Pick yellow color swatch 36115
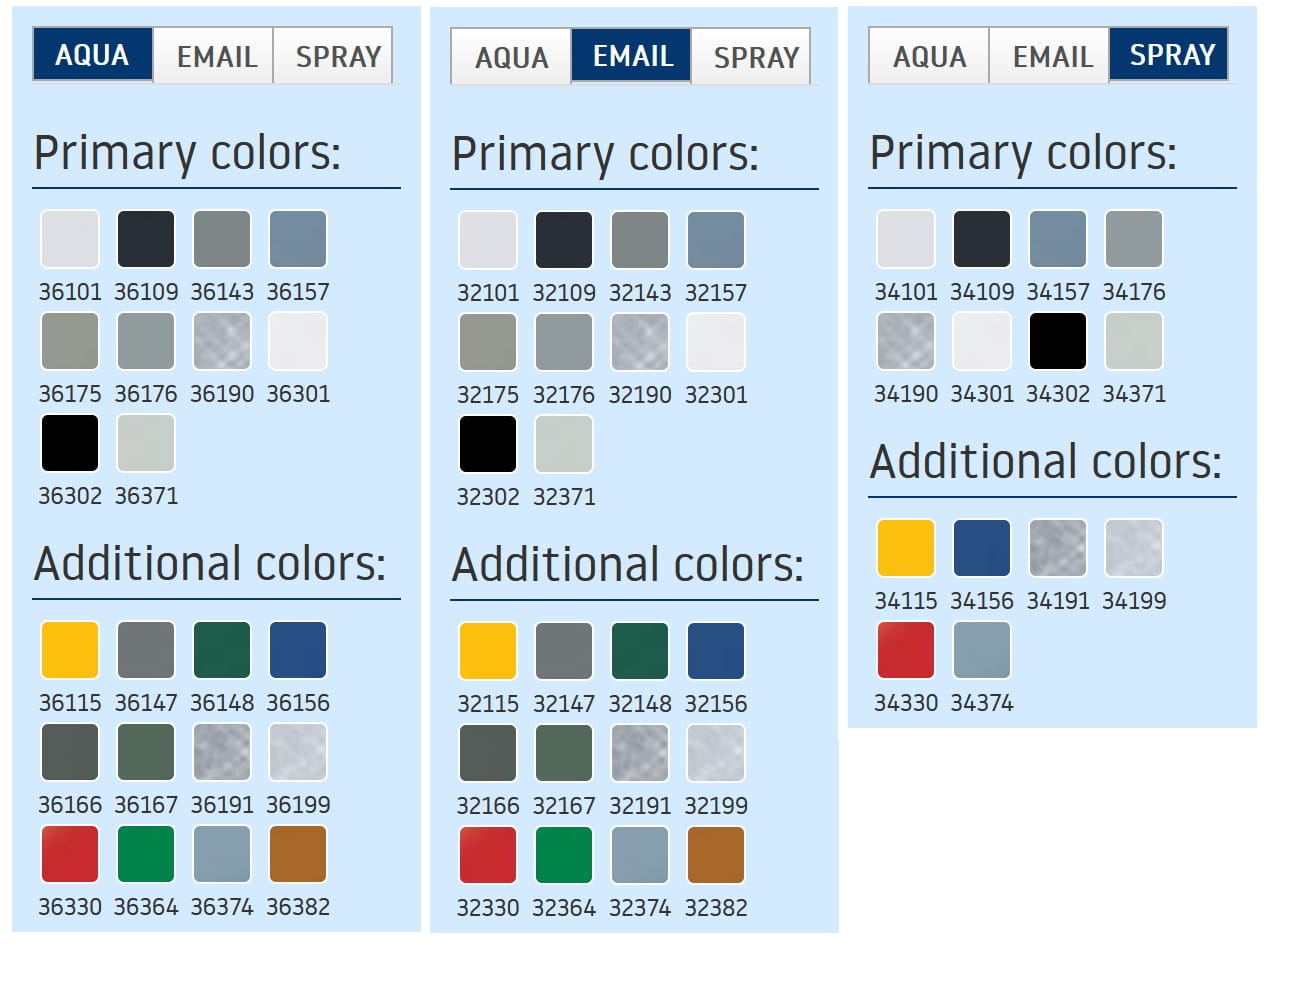This screenshot has height=996, width=1290. [x=70, y=650]
